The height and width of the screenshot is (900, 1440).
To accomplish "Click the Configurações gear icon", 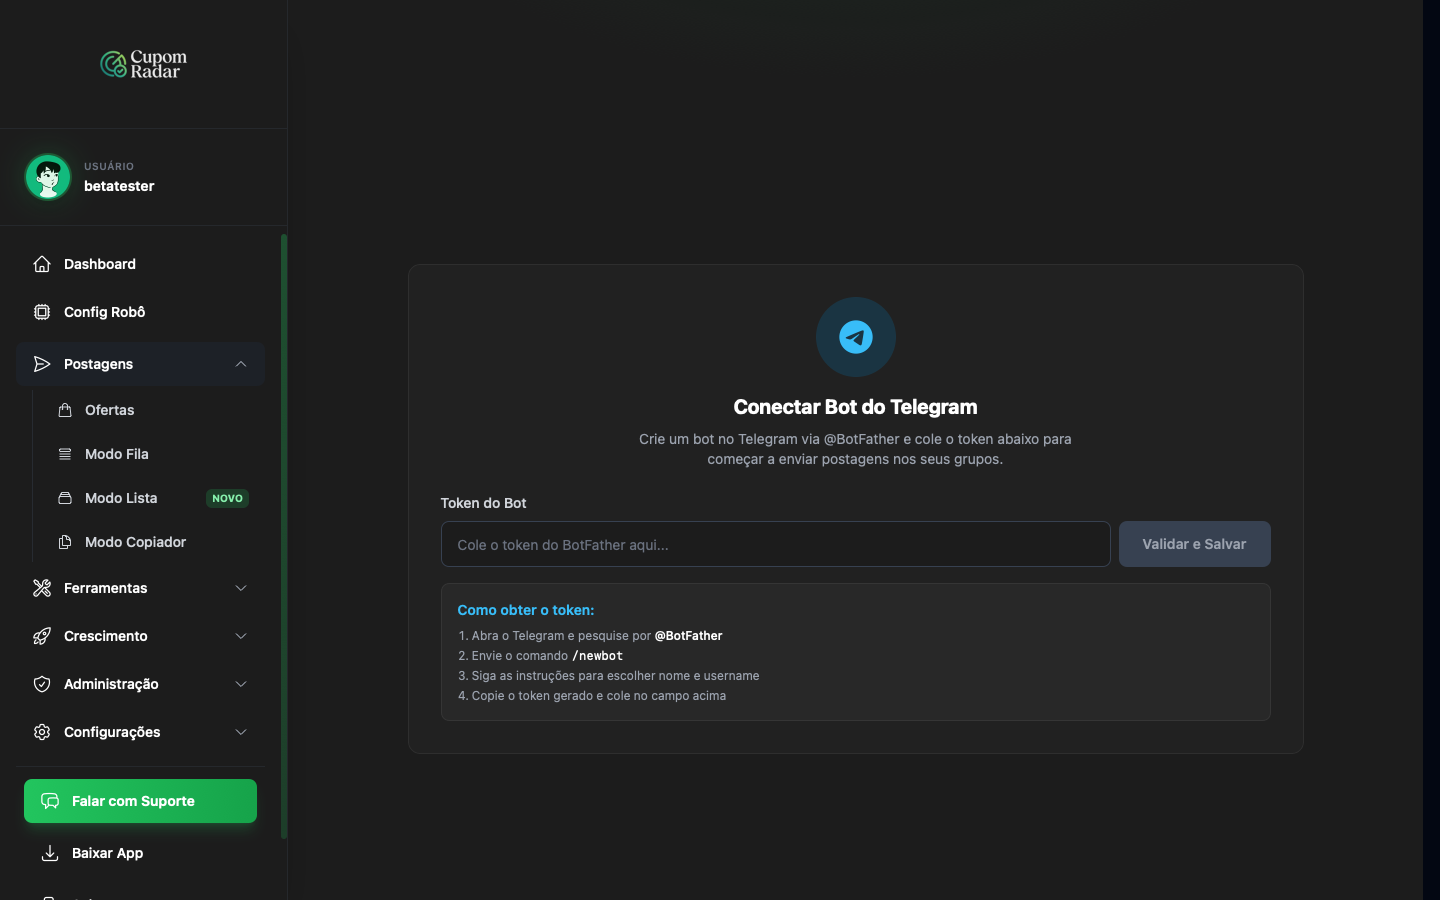I will point(42,732).
